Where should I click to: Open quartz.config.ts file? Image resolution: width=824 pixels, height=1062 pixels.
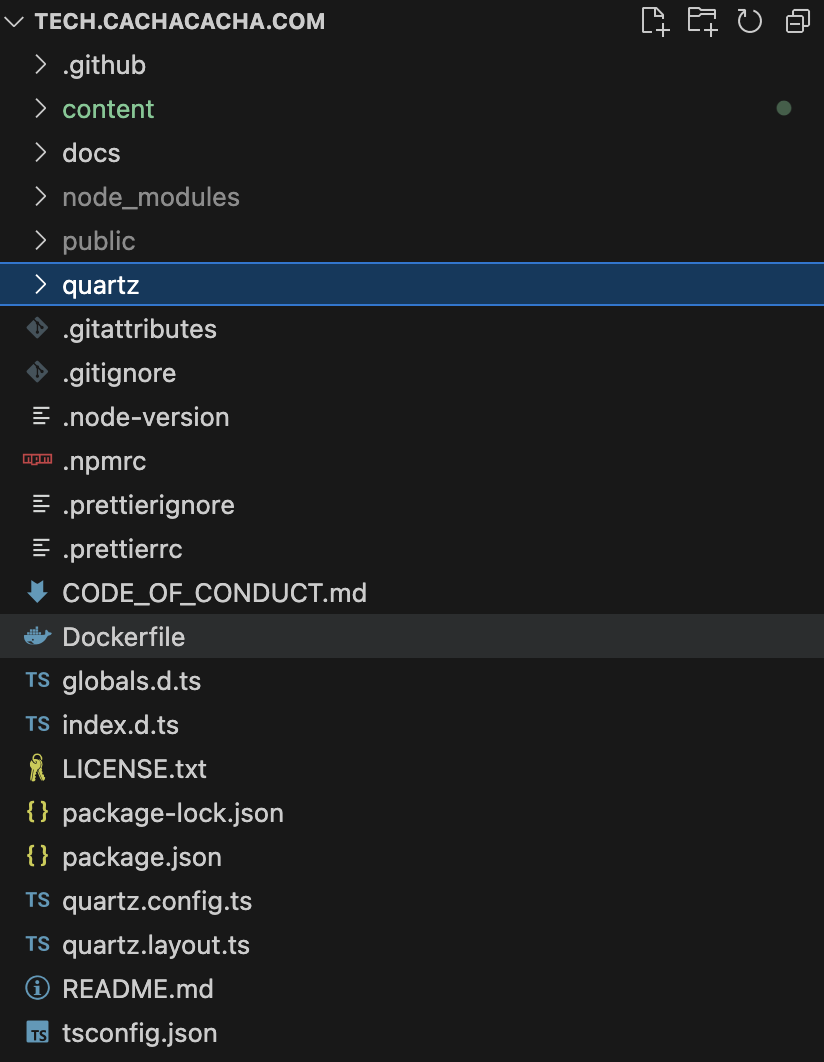tap(157, 901)
